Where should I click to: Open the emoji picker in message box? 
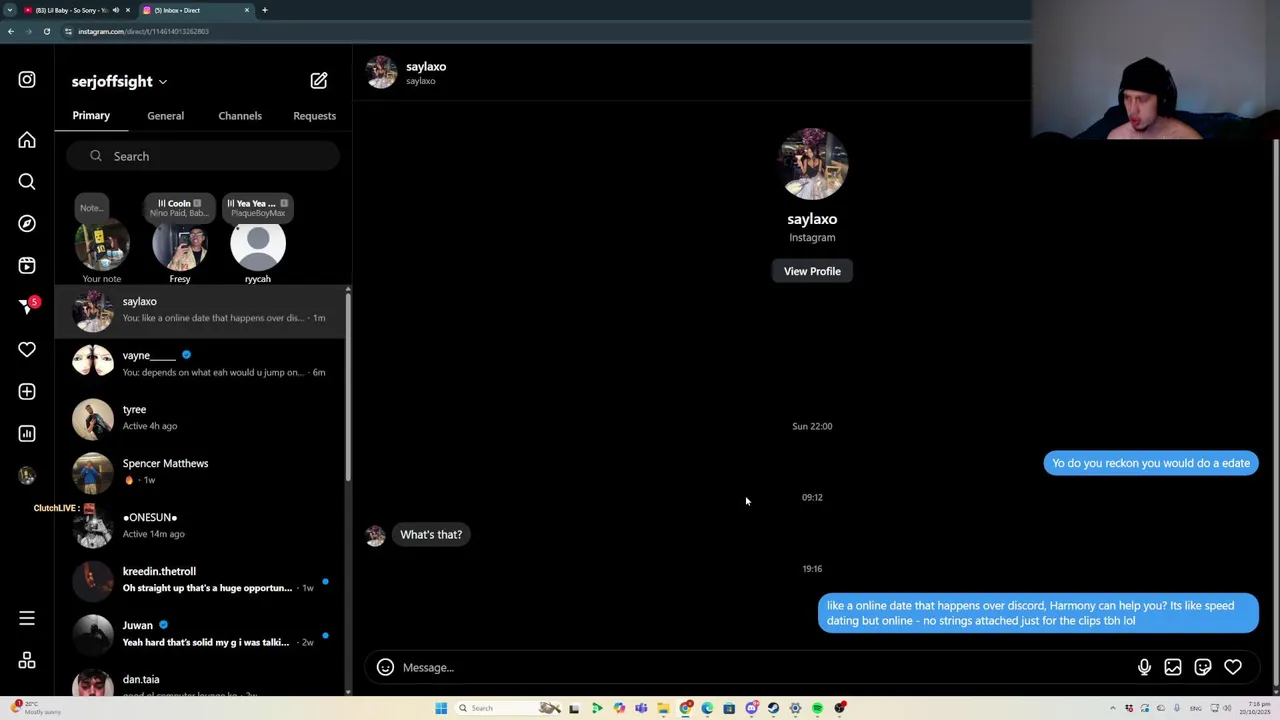(385, 667)
